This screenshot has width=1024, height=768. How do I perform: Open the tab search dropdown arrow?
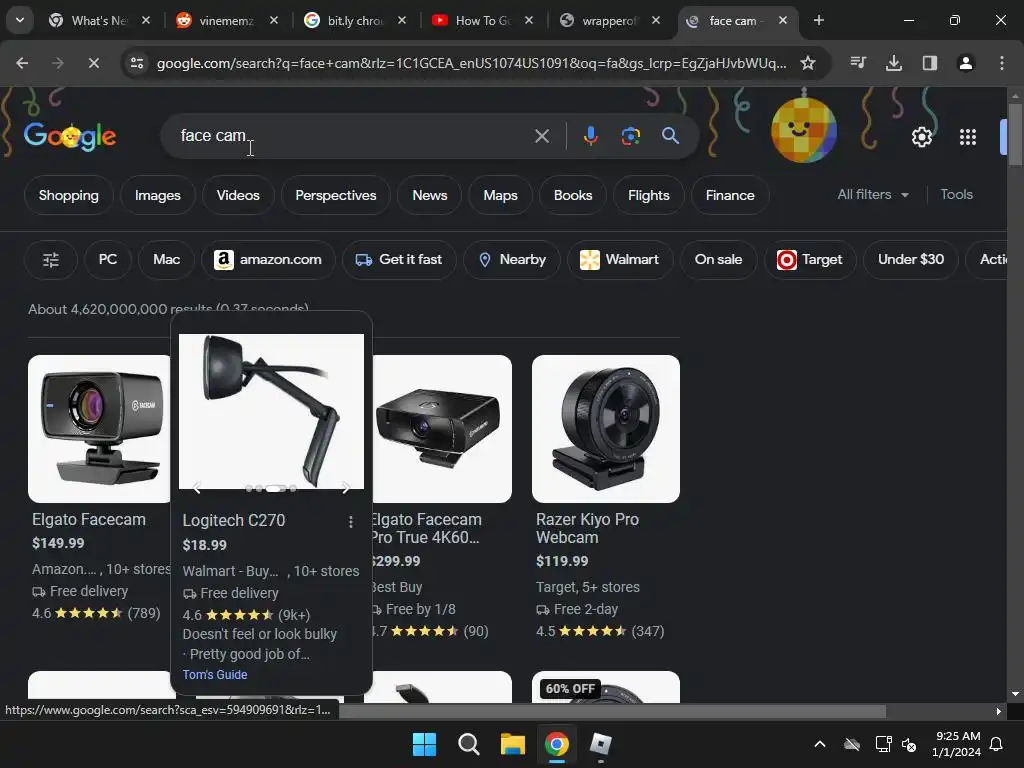[x=20, y=20]
